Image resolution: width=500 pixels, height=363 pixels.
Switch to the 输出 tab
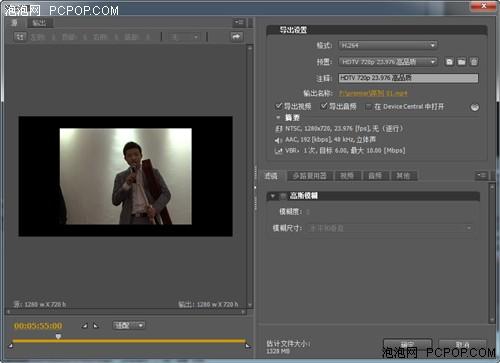(x=39, y=23)
